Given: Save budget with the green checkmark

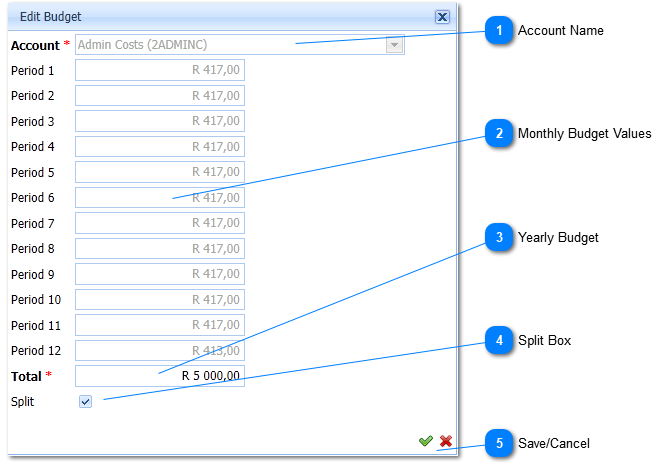Looking at the screenshot, I should click(x=426, y=441).
